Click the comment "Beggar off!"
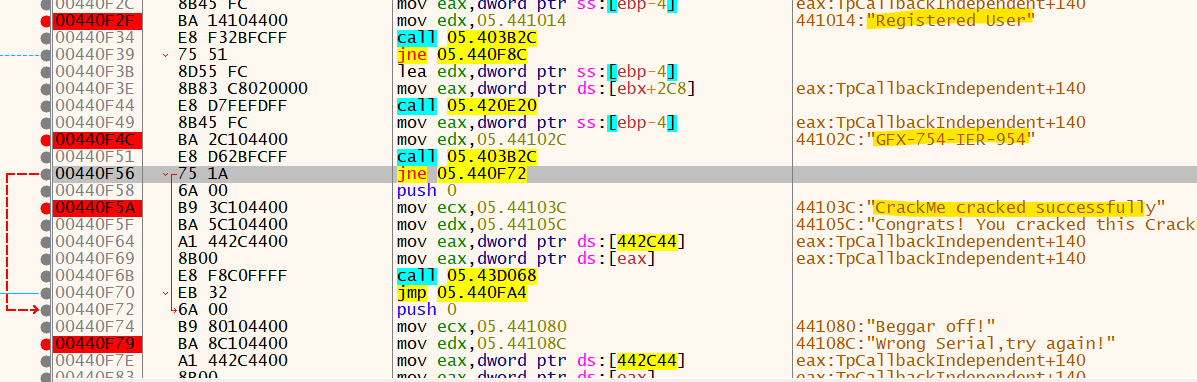Viewport: 1197px width, 382px height. point(930,326)
